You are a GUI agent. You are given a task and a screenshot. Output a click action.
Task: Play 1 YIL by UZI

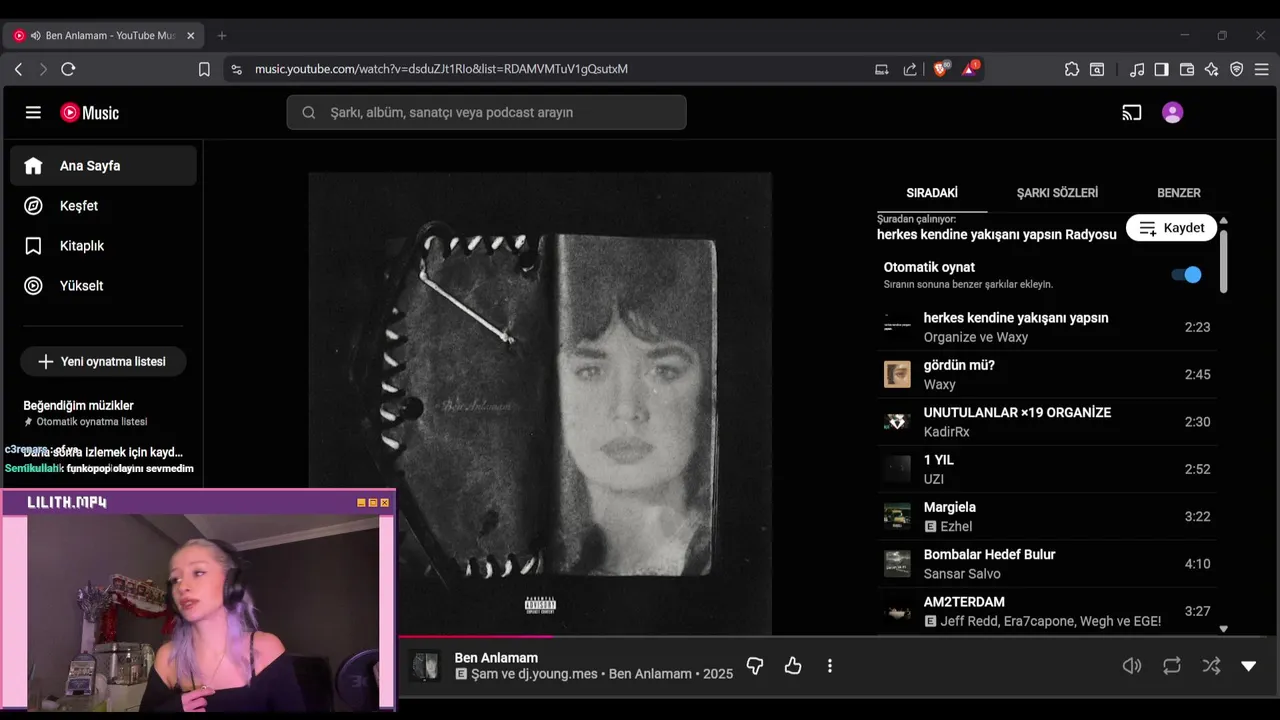pos(1047,469)
